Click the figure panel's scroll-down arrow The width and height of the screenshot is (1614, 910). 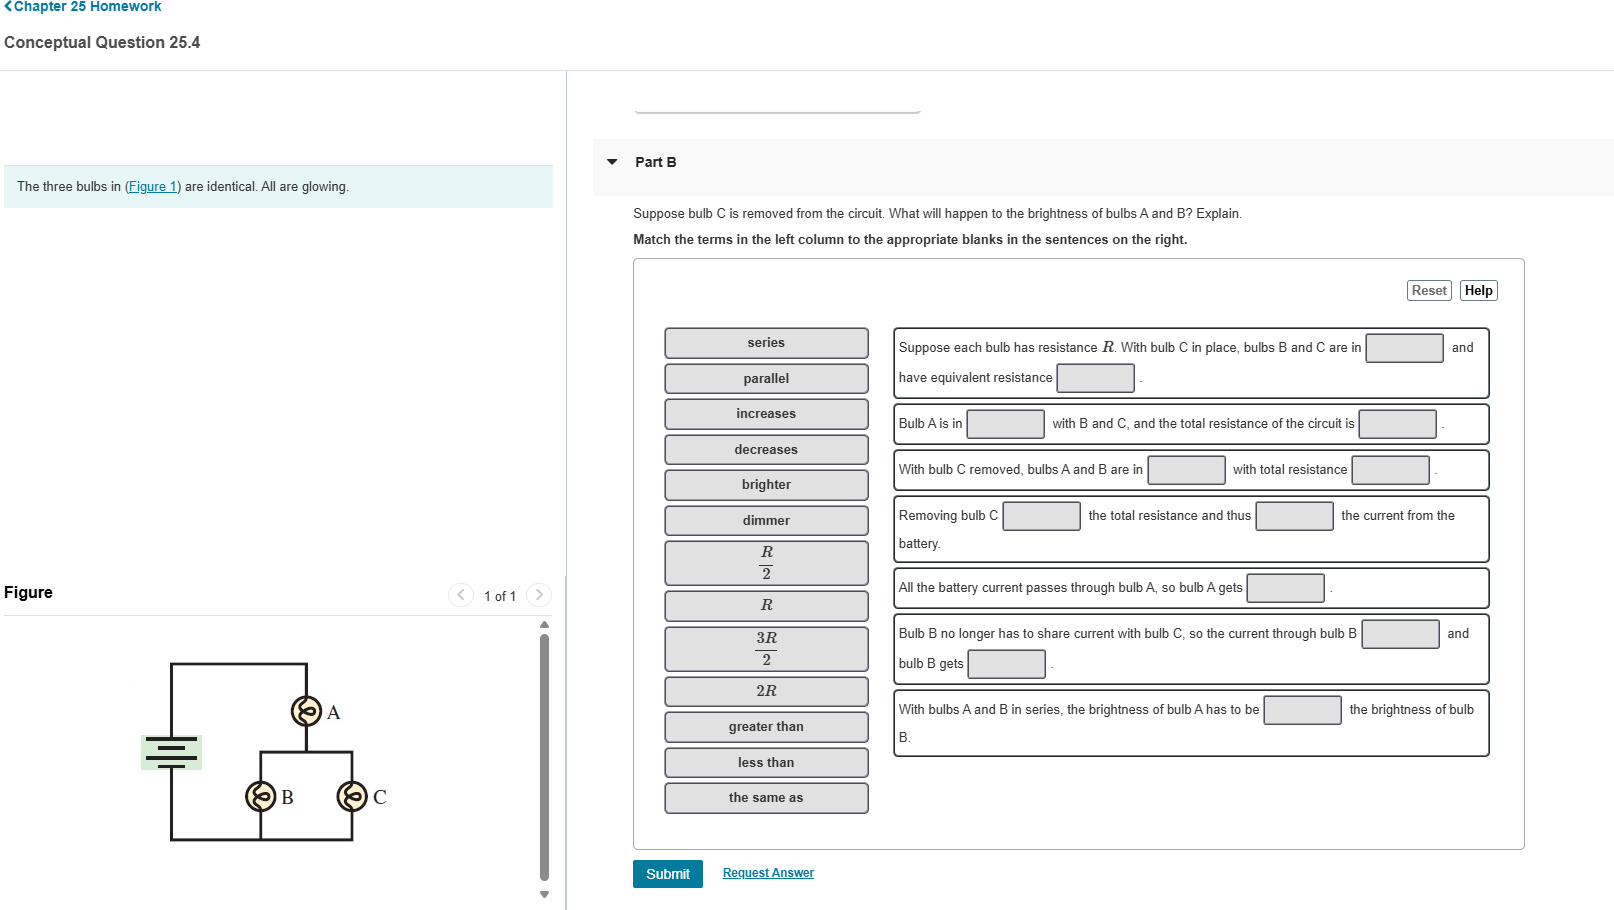click(x=543, y=895)
